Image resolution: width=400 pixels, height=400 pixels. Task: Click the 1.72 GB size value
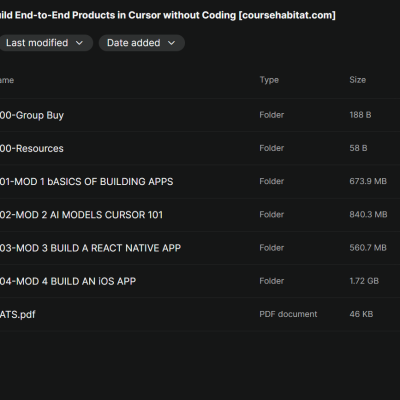(364, 281)
